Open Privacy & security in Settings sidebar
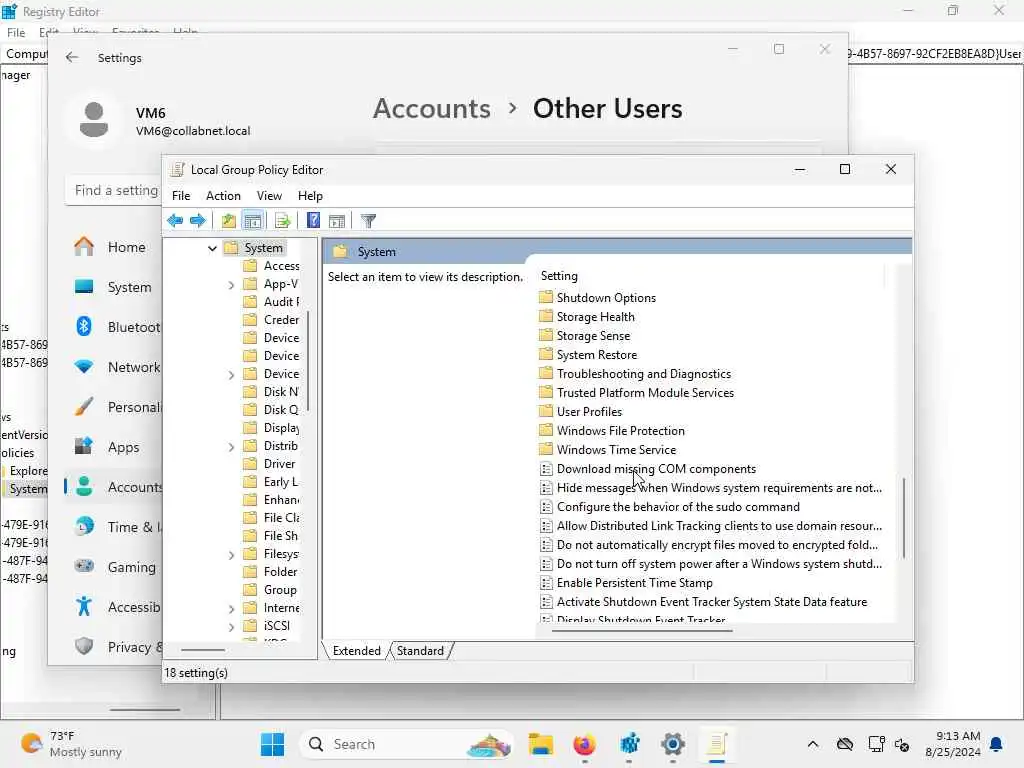Viewport: 1024px width, 768px height. (x=114, y=647)
